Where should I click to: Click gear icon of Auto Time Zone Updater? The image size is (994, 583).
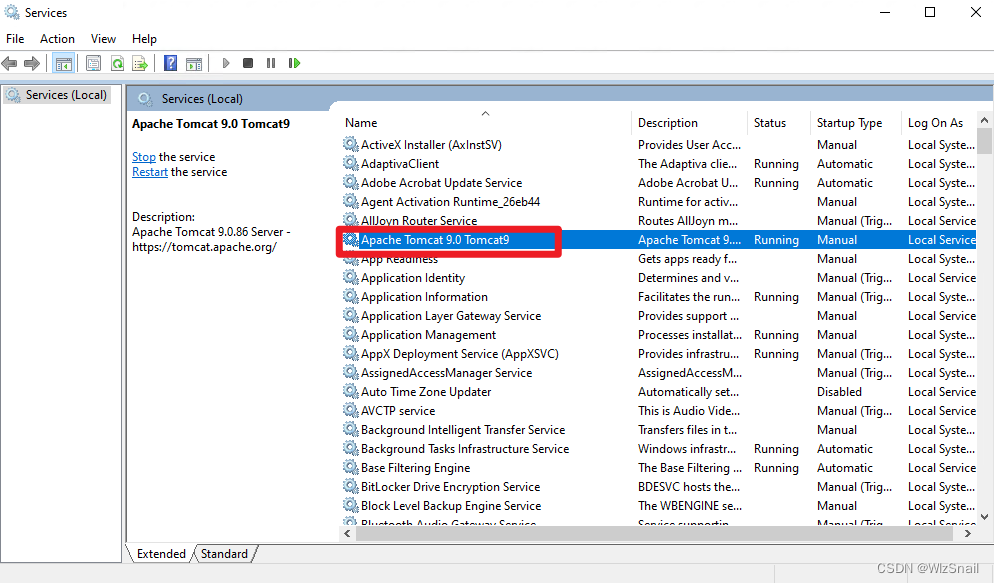coord(351,391)
